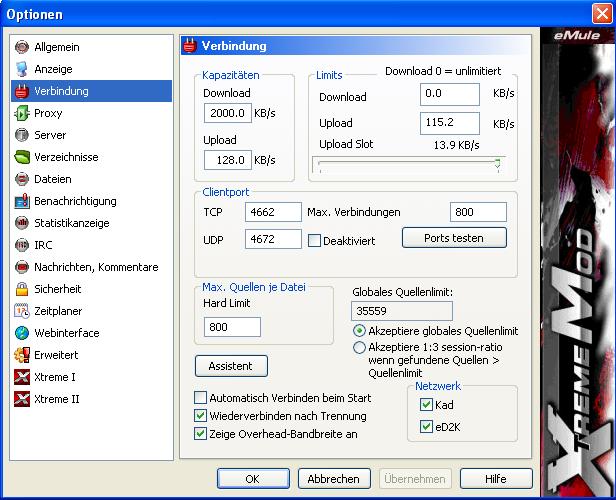Screen dimensions: 616x500
Task: Go to the Server settings page
Action: (92, 135)
